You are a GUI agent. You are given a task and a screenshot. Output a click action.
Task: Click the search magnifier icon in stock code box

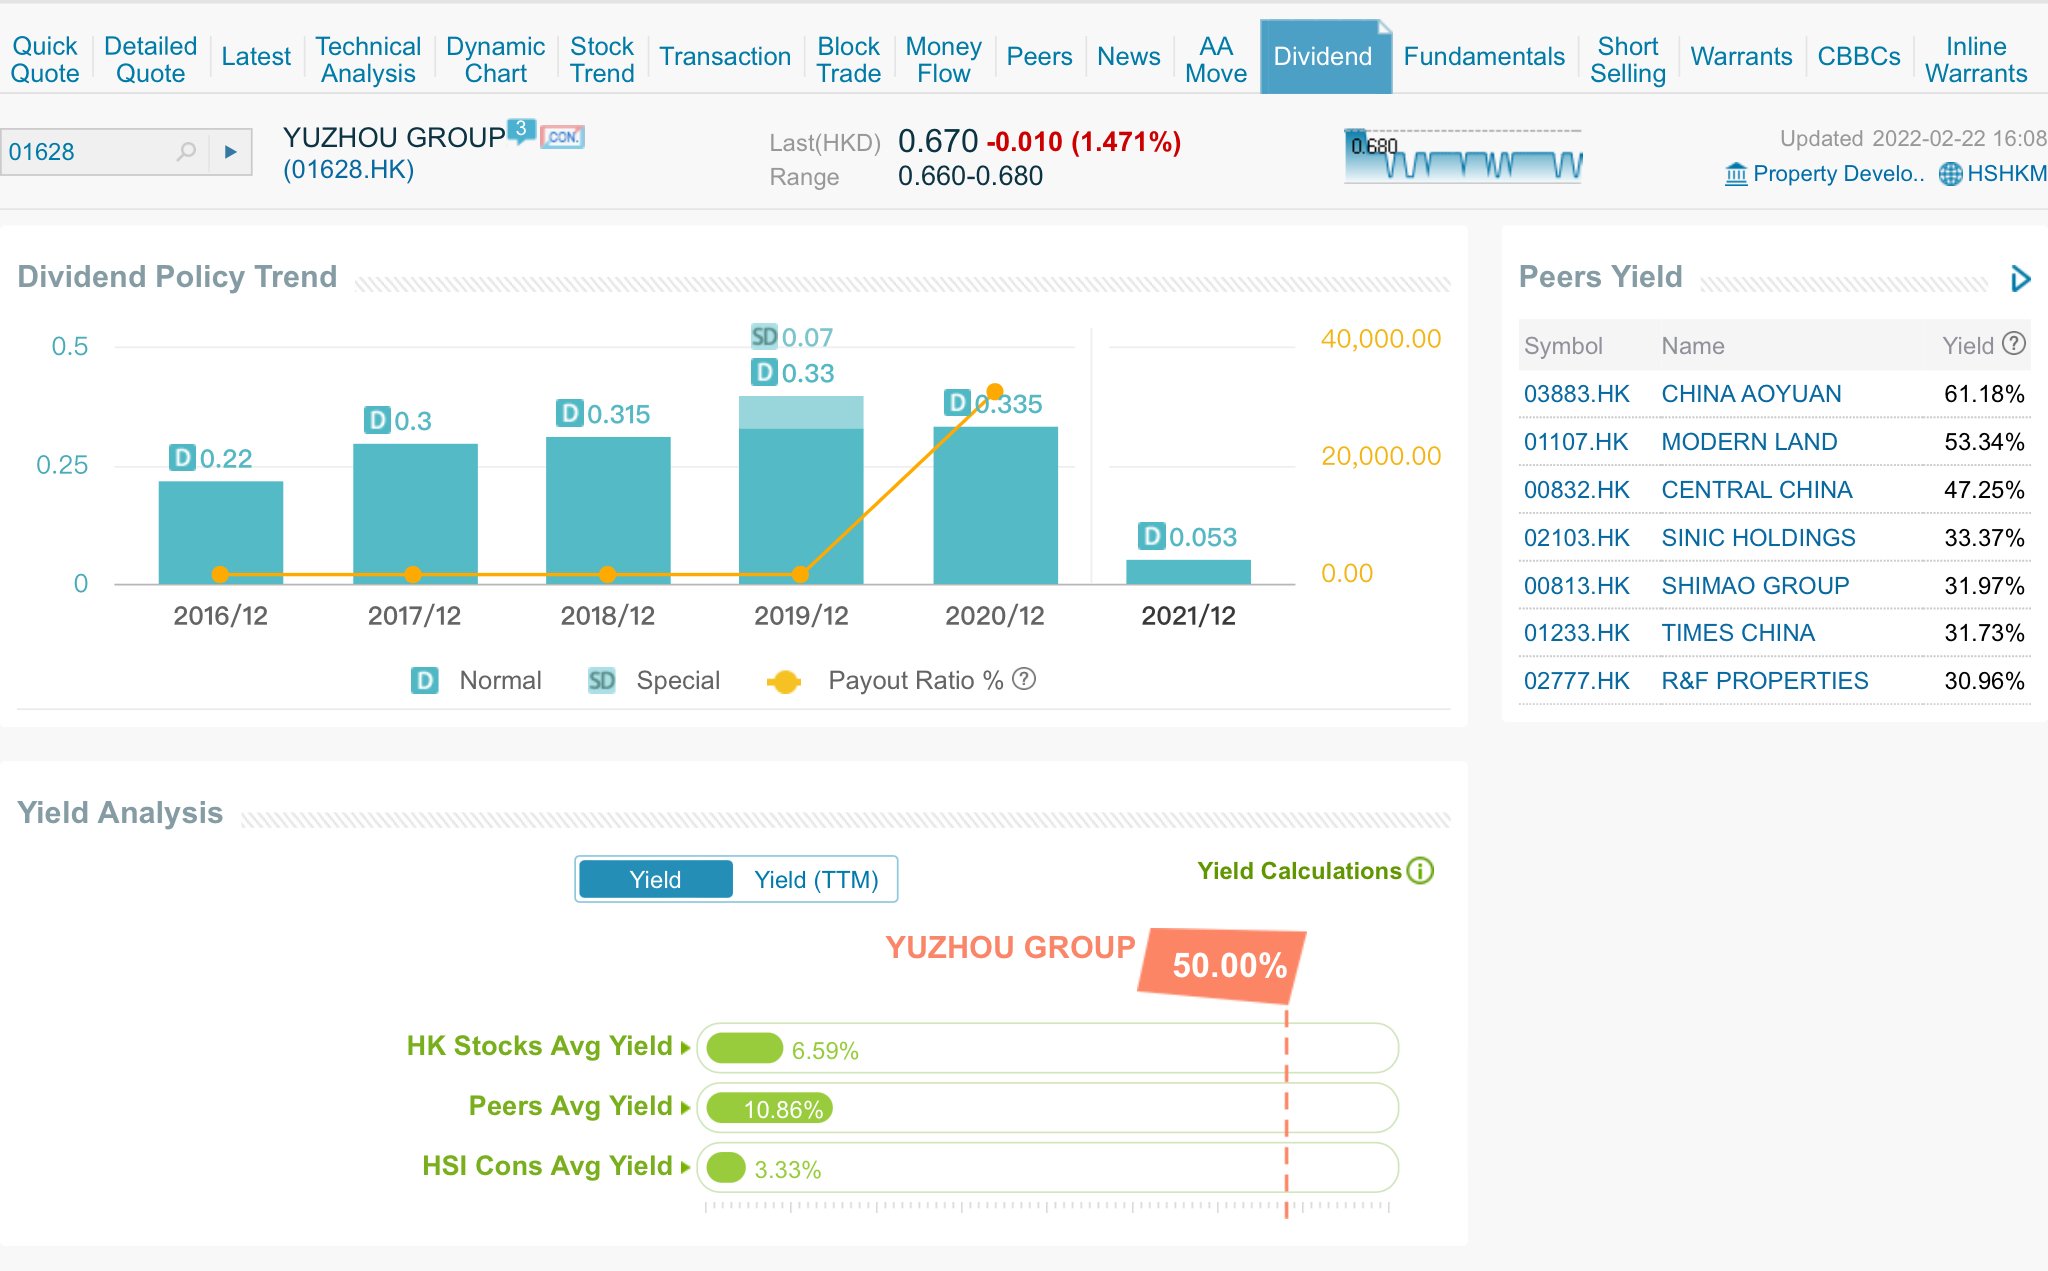click(x=186, y=152)
